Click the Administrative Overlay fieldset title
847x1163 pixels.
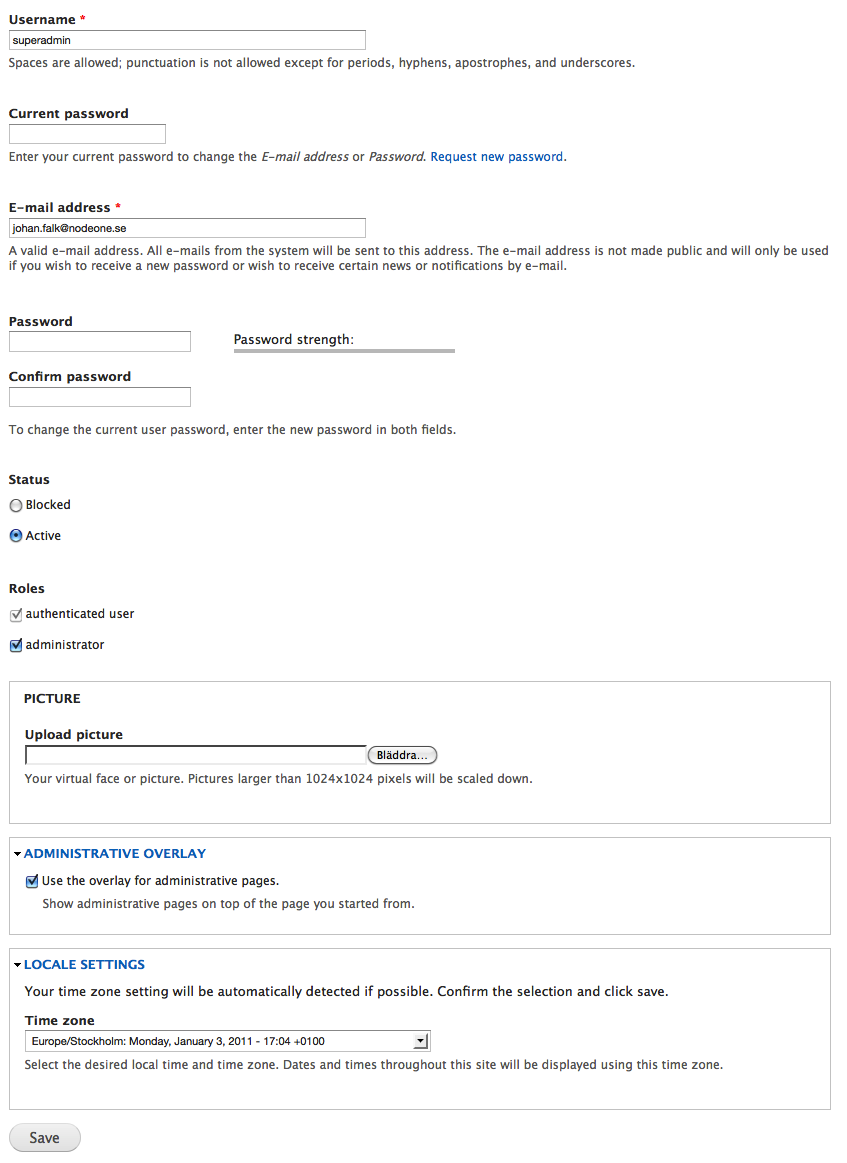click(115, 854)
